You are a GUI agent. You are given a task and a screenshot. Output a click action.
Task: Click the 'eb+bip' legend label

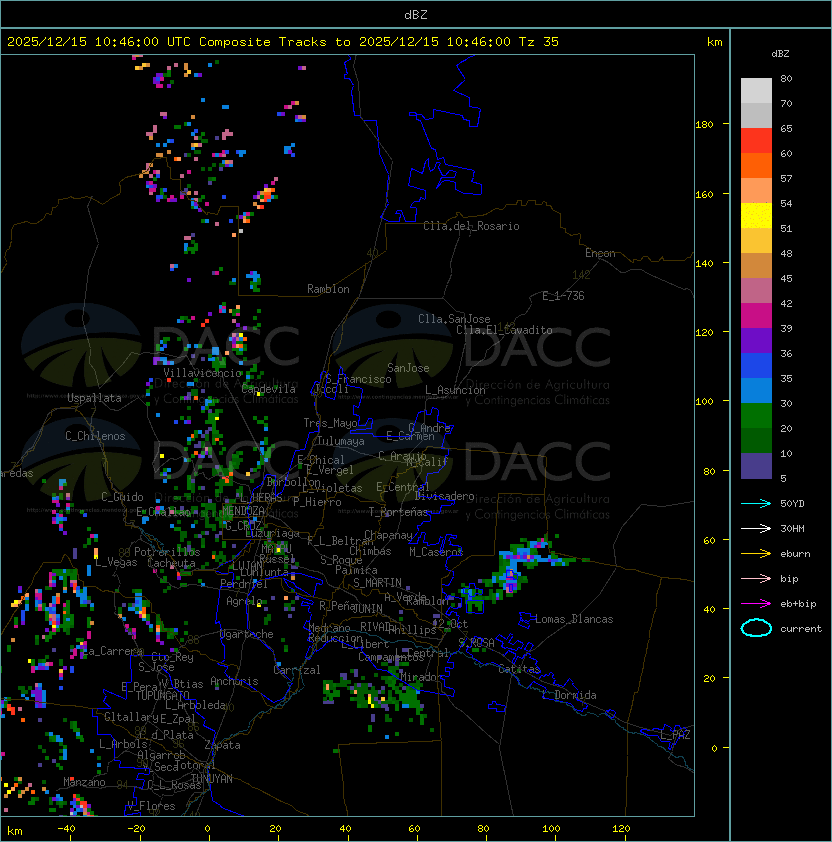coord(798,604)
